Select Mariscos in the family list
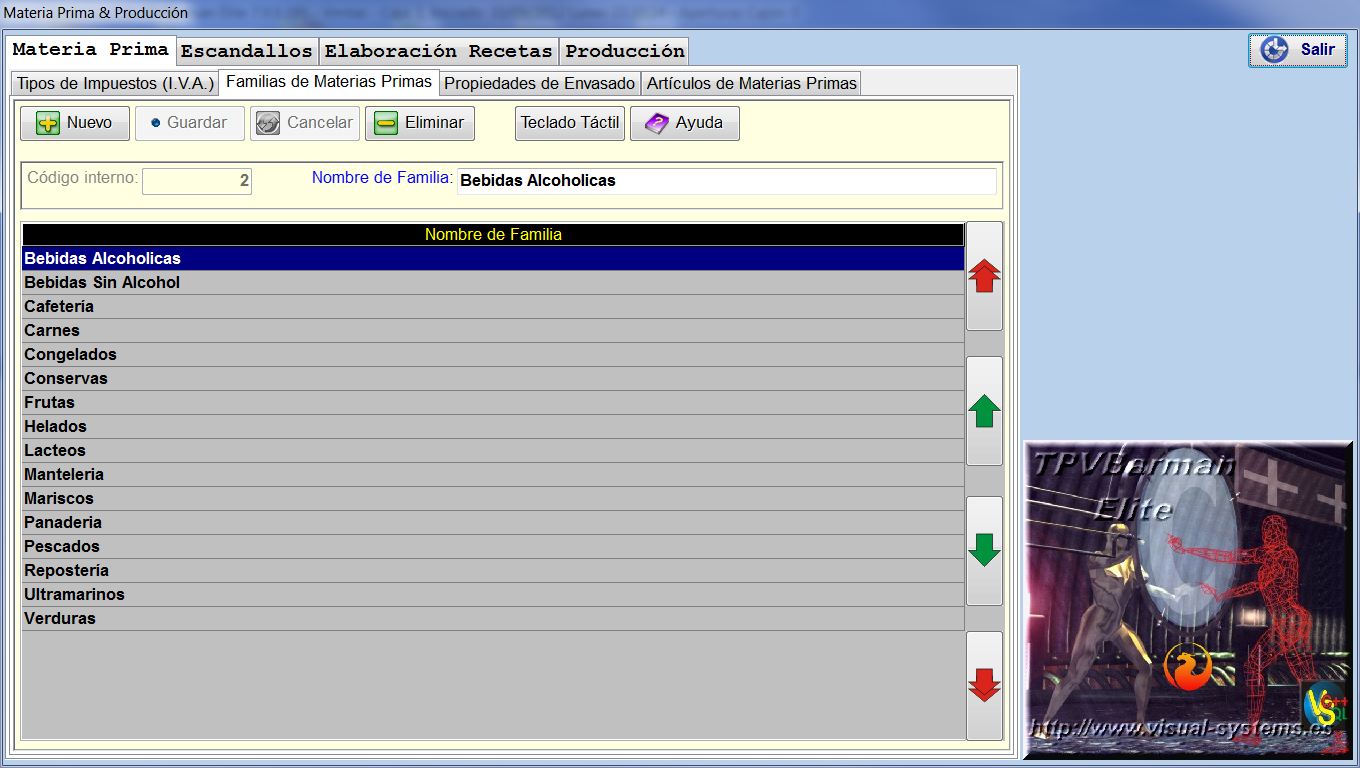 492,499
